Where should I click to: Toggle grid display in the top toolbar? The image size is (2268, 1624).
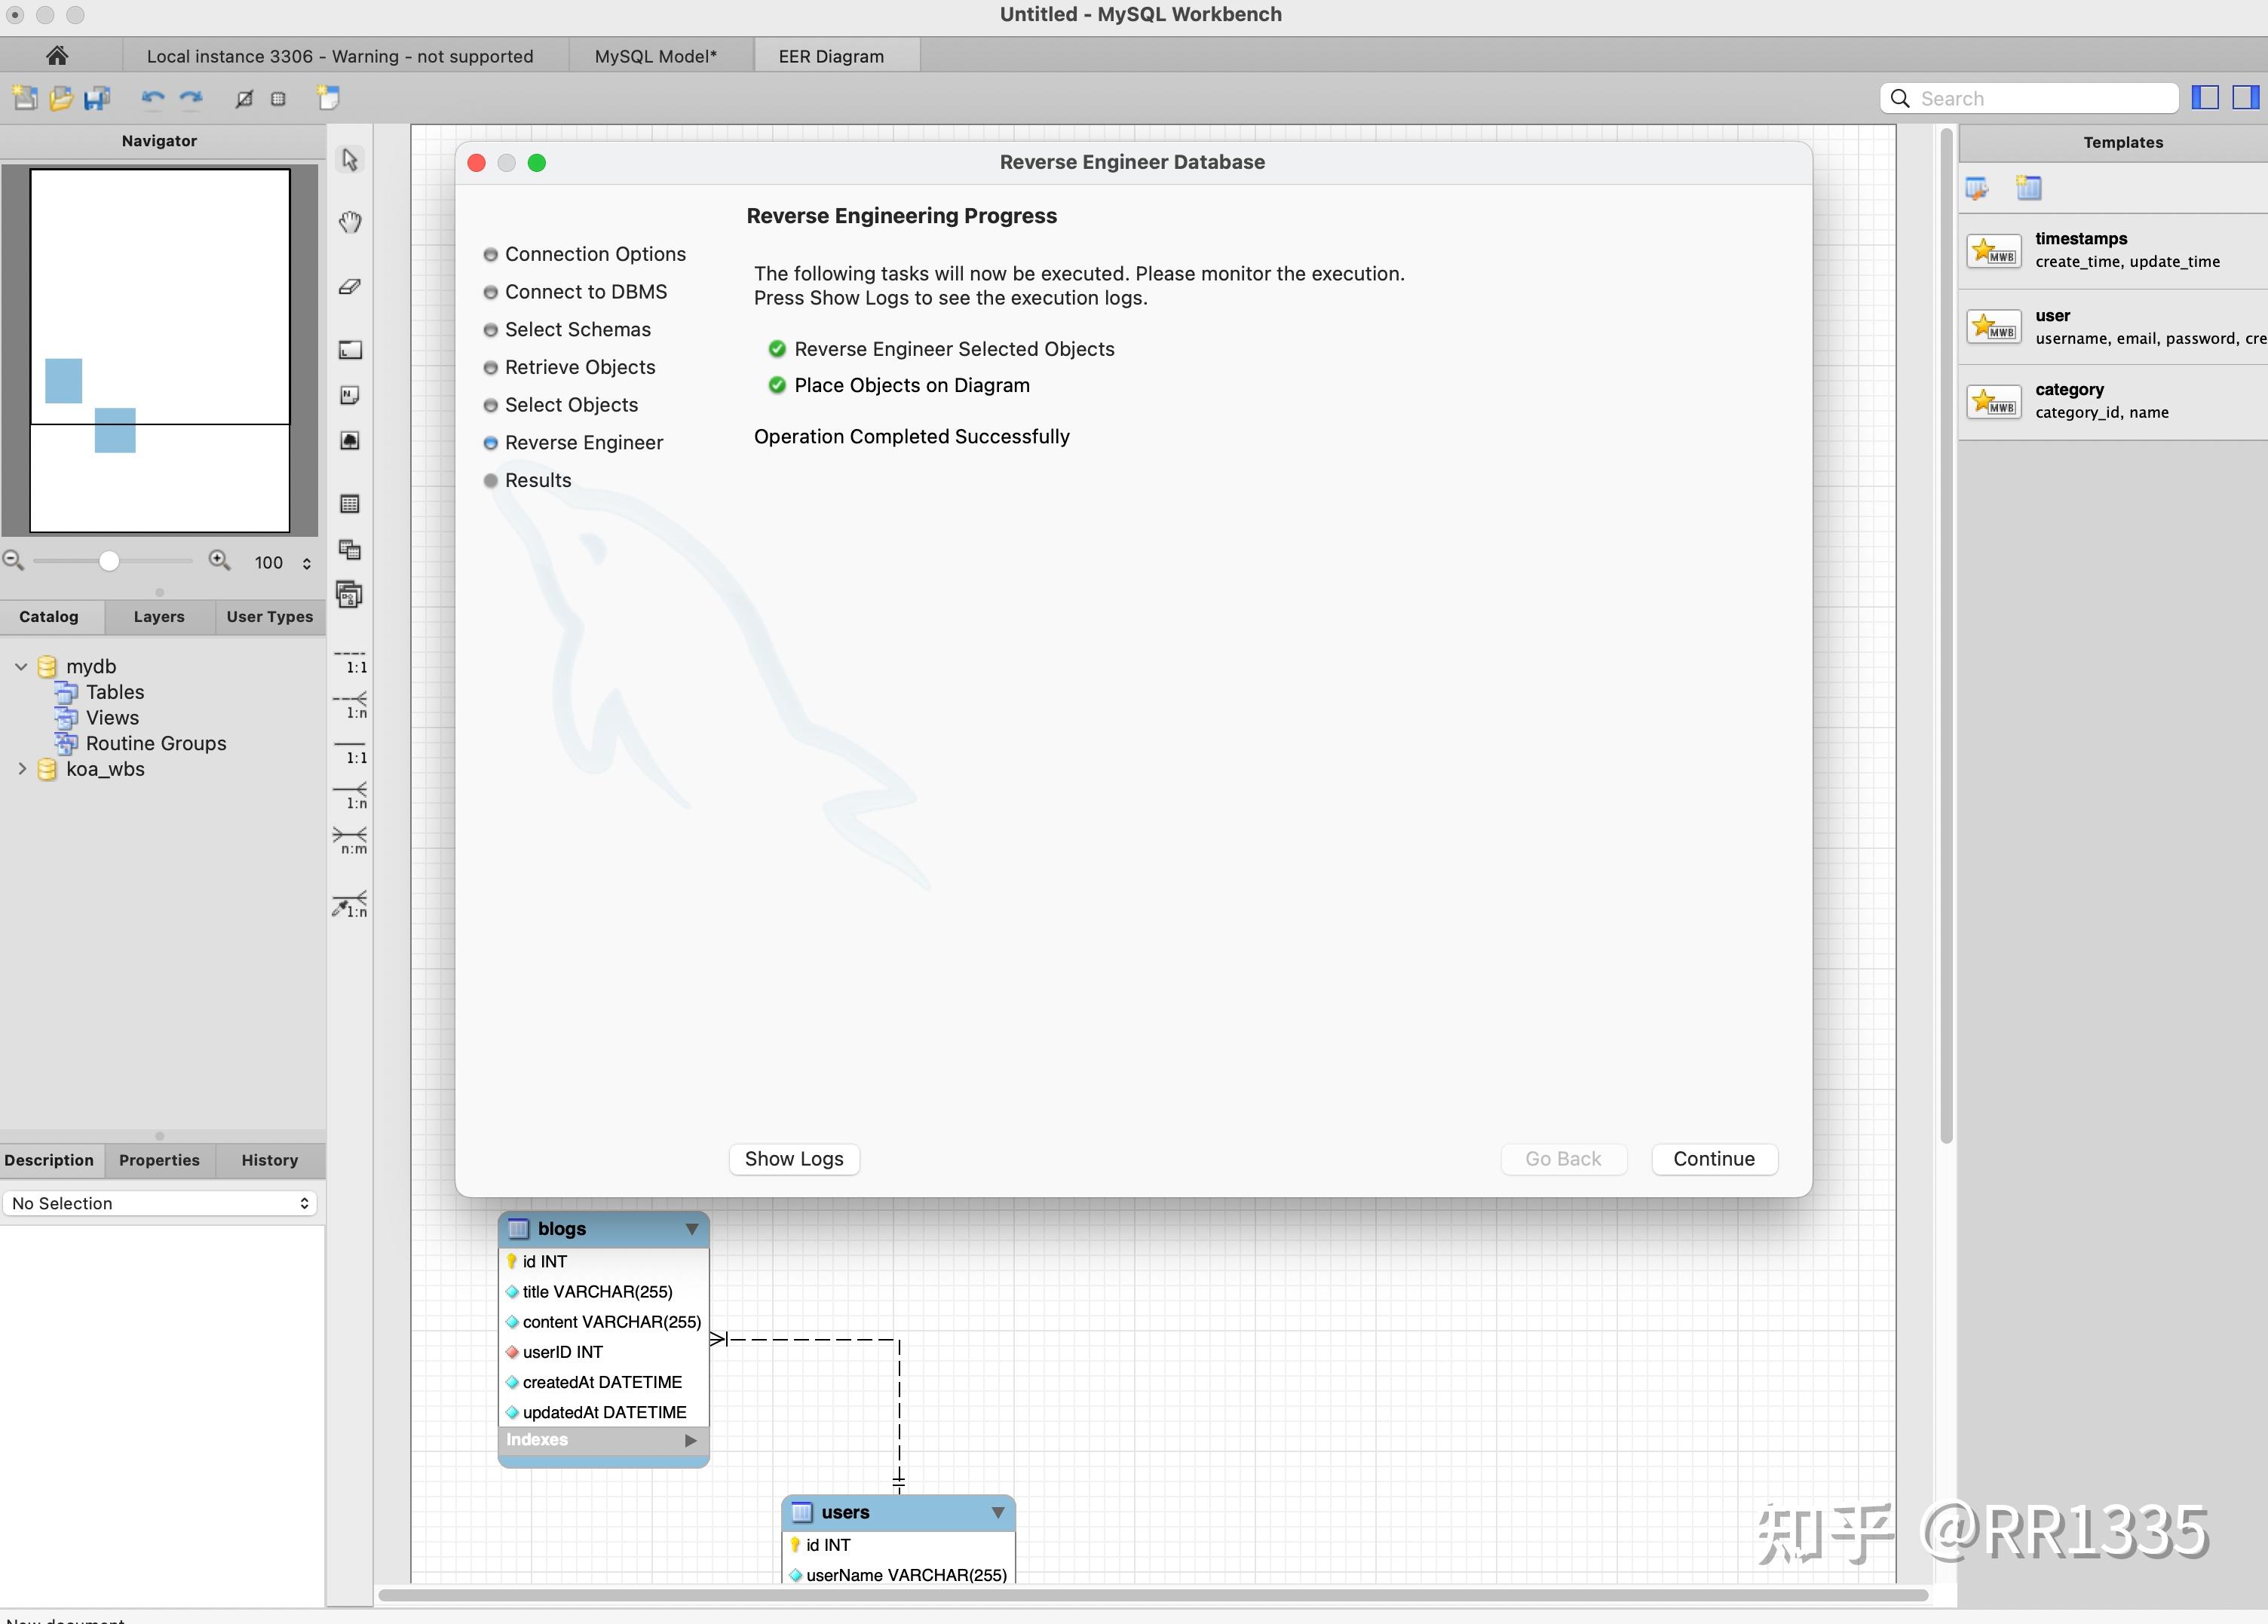click(x=278, y=97)
